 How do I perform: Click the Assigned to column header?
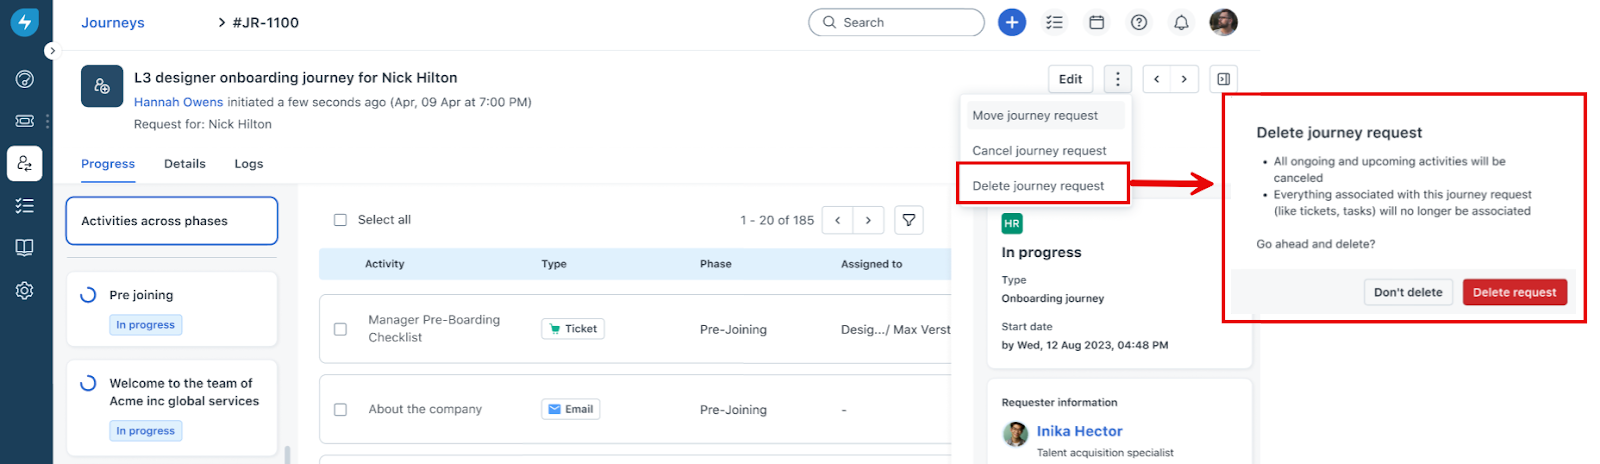tap(872, 264)
